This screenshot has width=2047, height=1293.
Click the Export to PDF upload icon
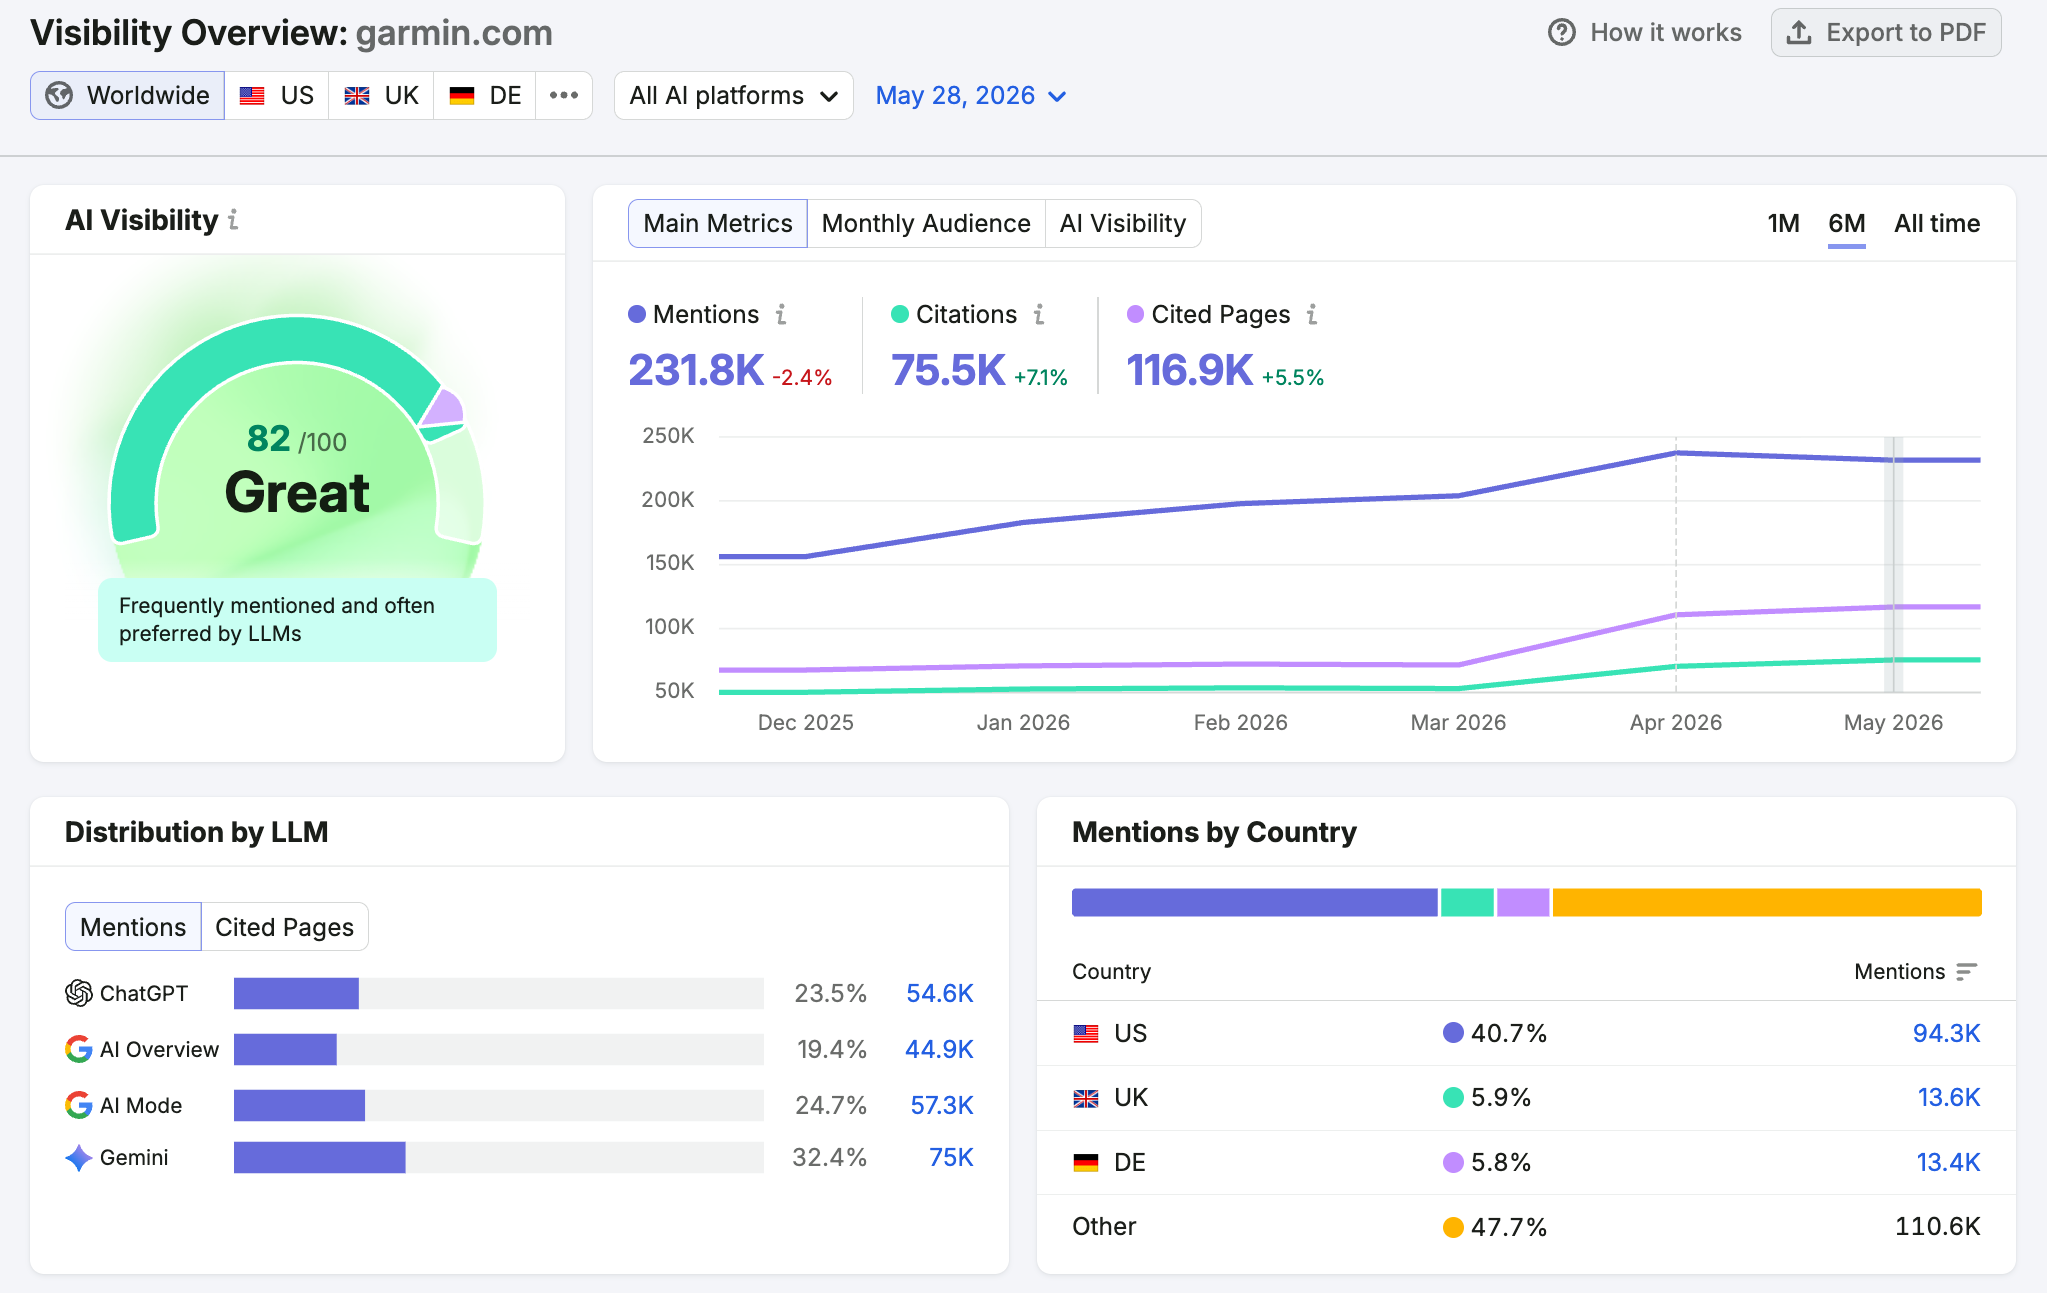click(1799, 33)
